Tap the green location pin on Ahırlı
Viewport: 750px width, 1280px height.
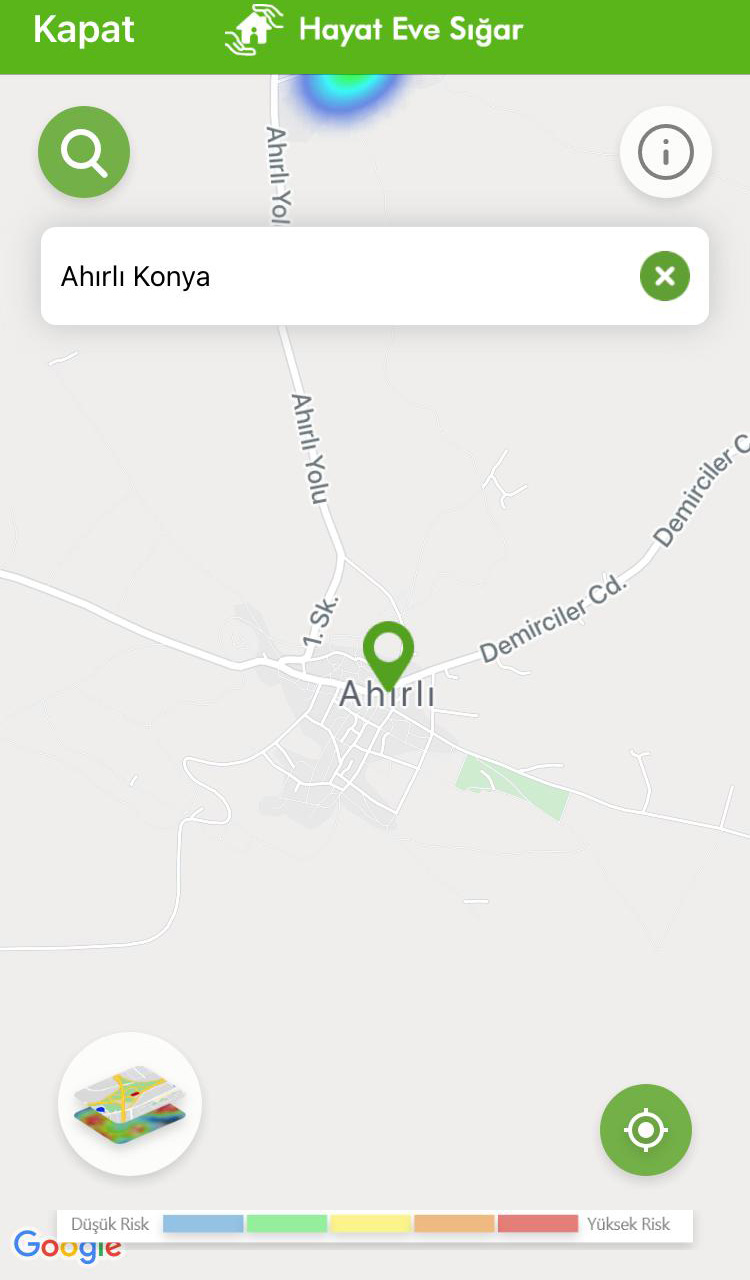pos(388,653)
